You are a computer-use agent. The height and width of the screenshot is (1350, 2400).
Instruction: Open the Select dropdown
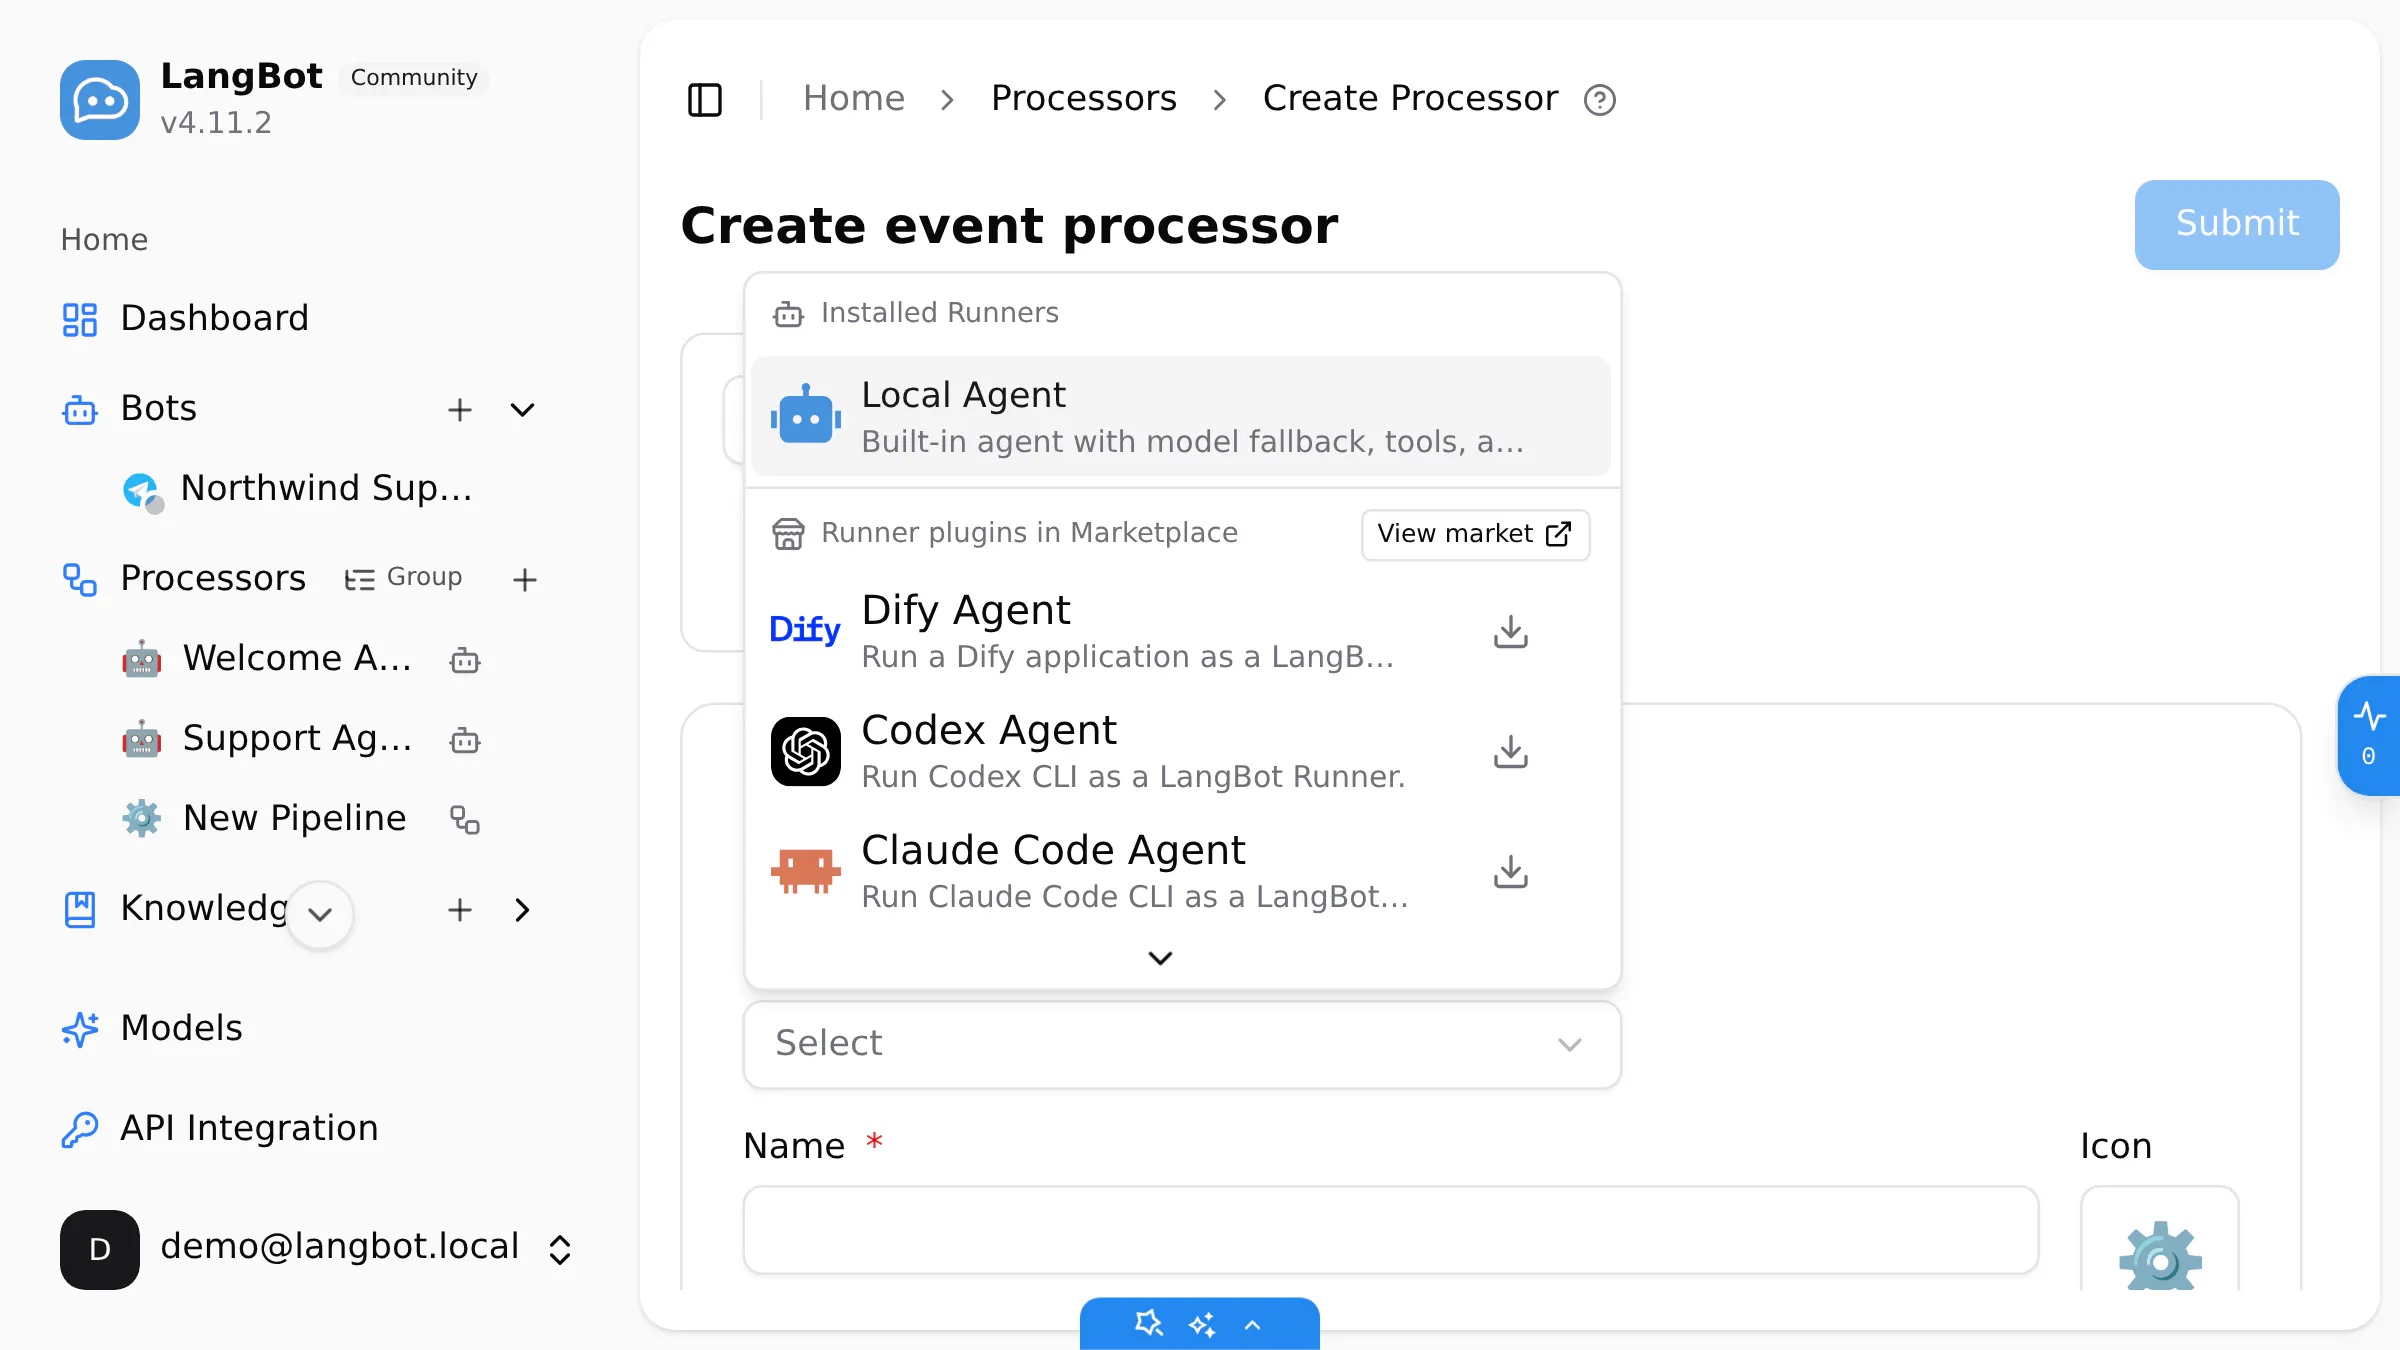(1182, 1044)
